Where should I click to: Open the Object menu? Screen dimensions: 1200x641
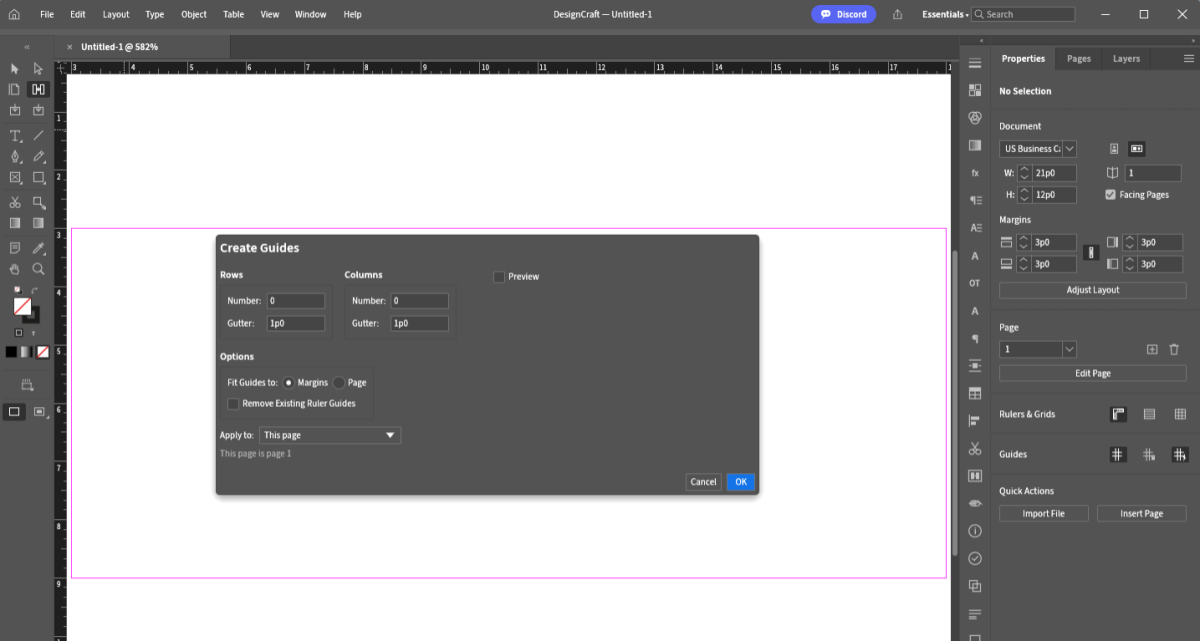pyautogui.click(x=194, y=14)
